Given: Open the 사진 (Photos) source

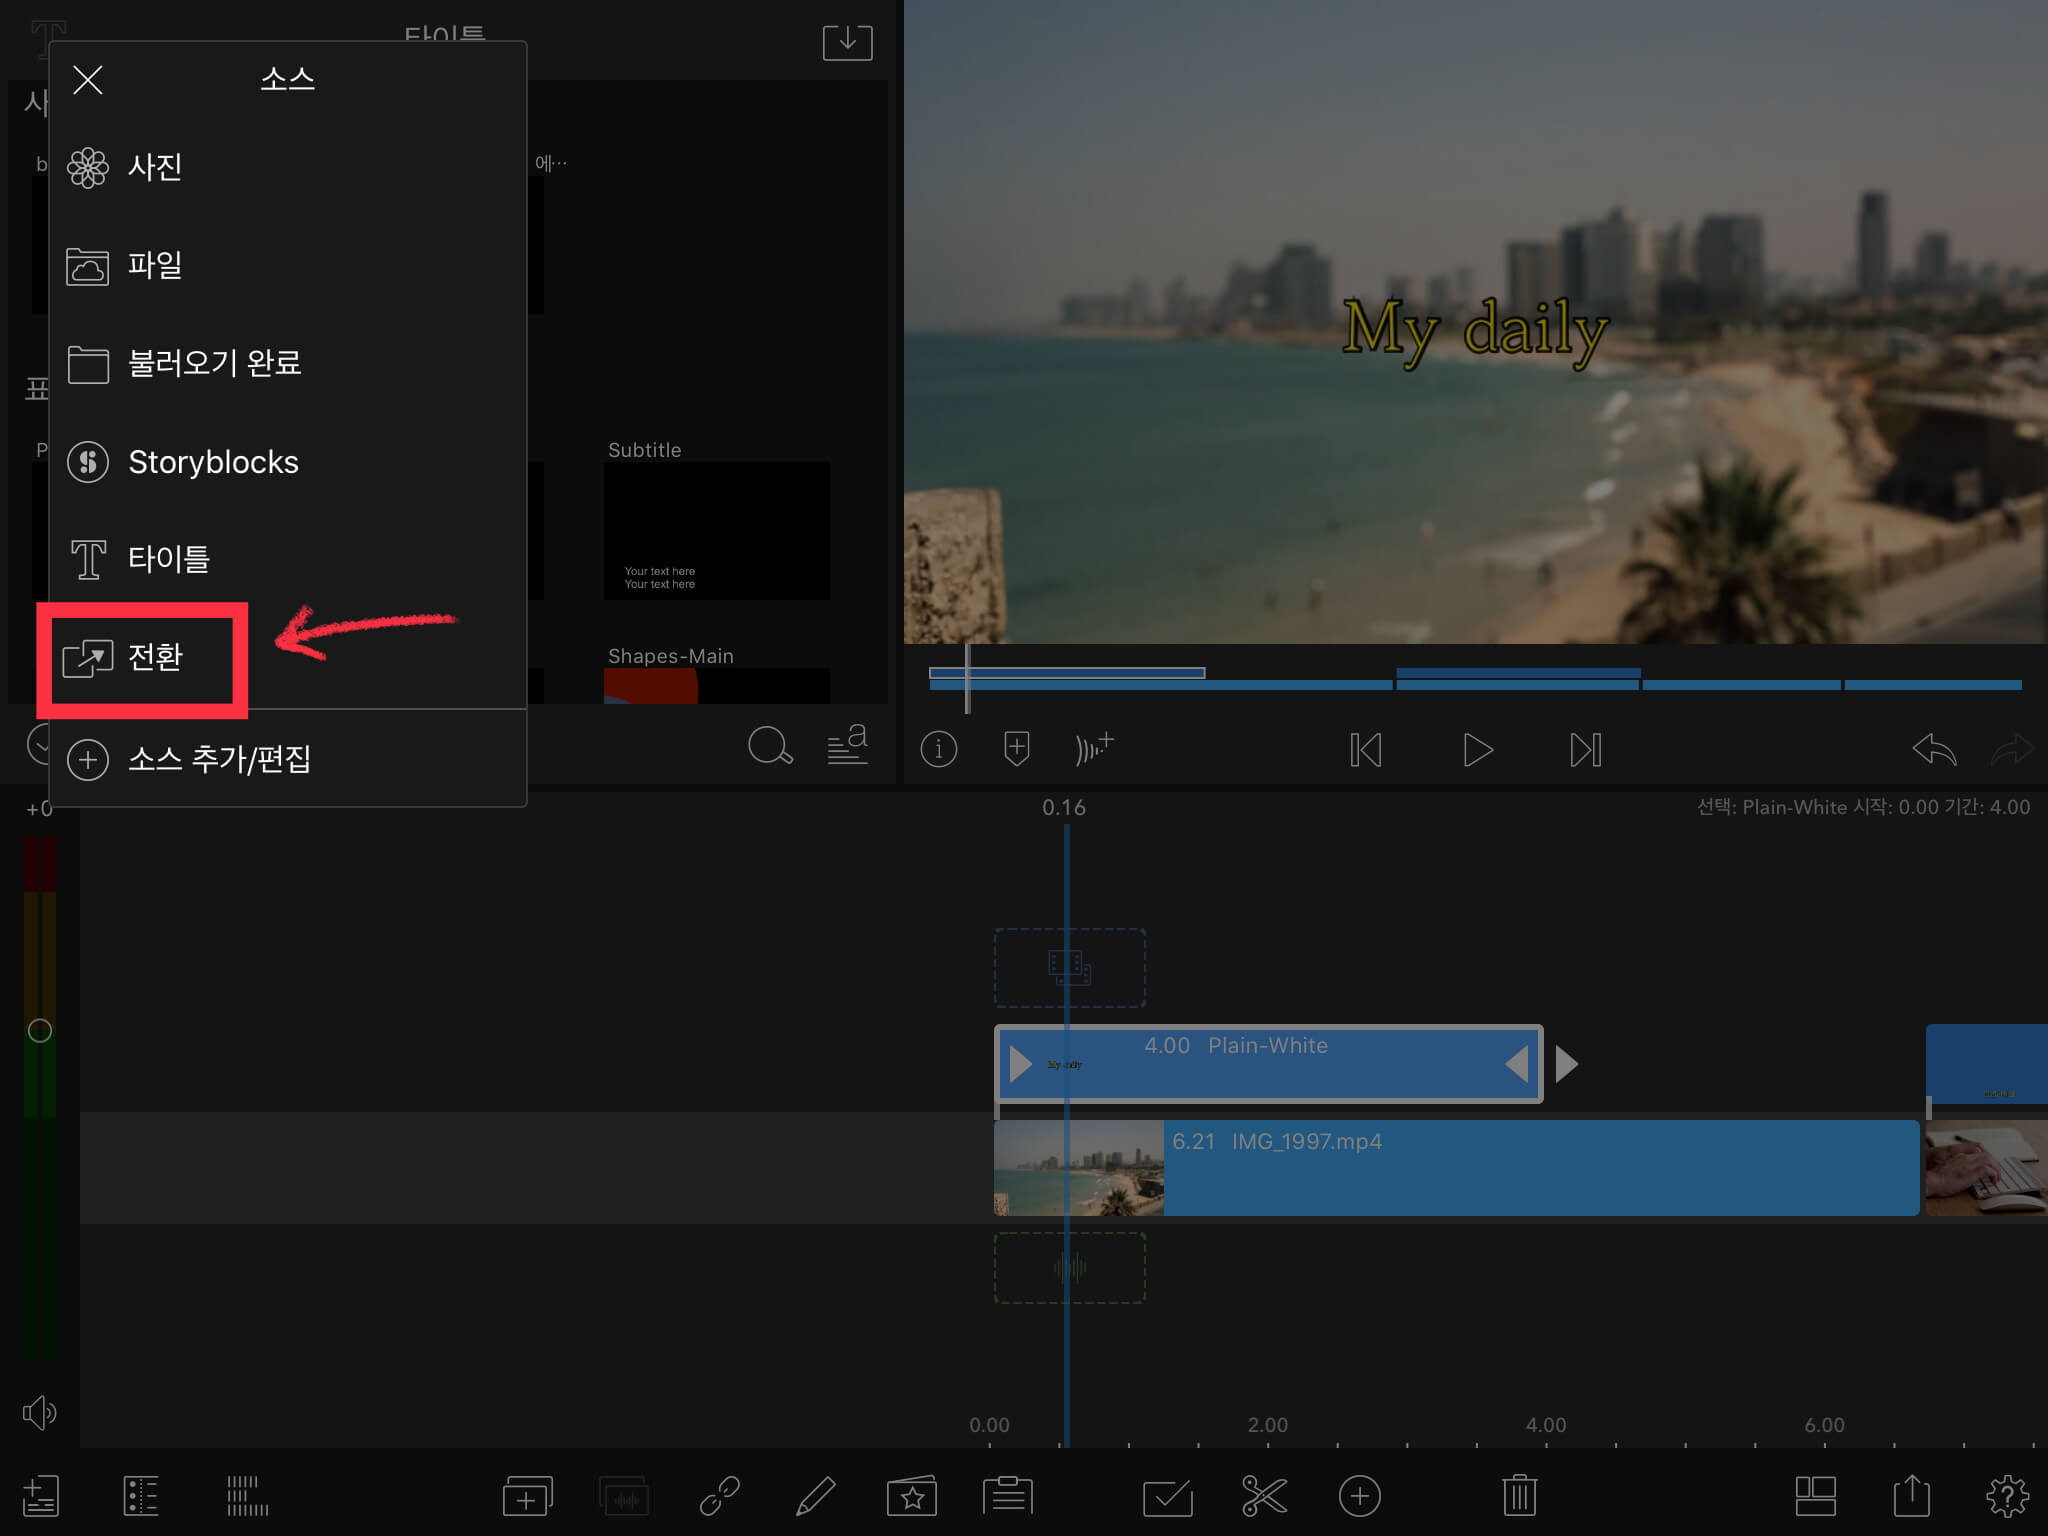Looking at the screenshot, I should tap(154, 167).
